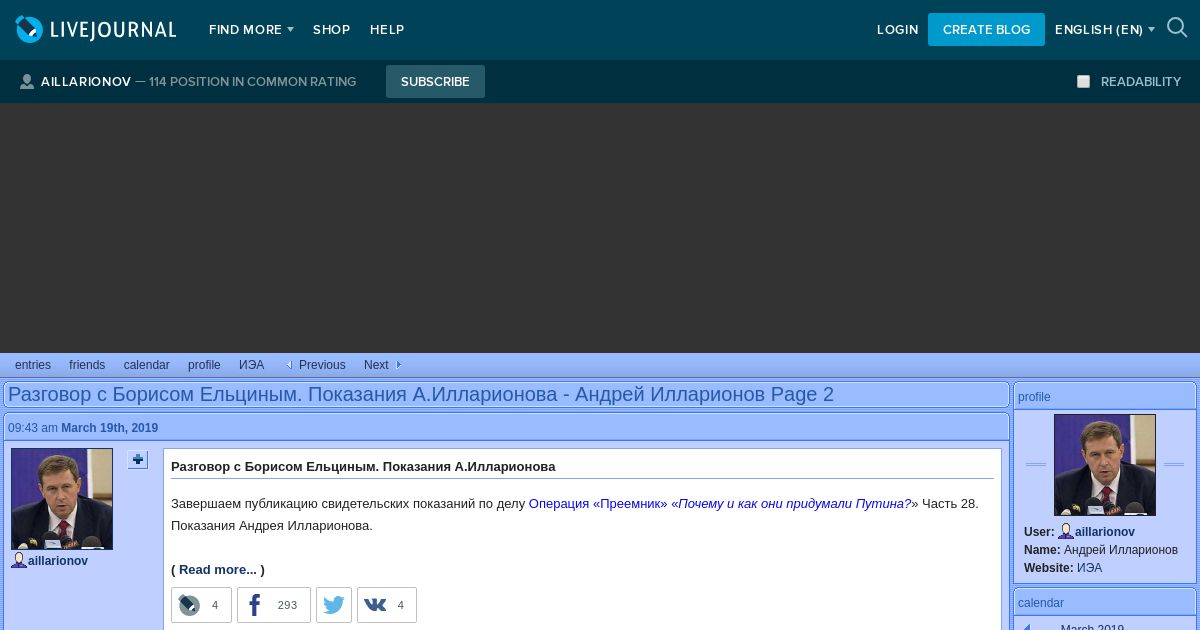Subscribe to aillarionov's journal
The height and width of the screenshot is (630, 1200).
[435, 82]
